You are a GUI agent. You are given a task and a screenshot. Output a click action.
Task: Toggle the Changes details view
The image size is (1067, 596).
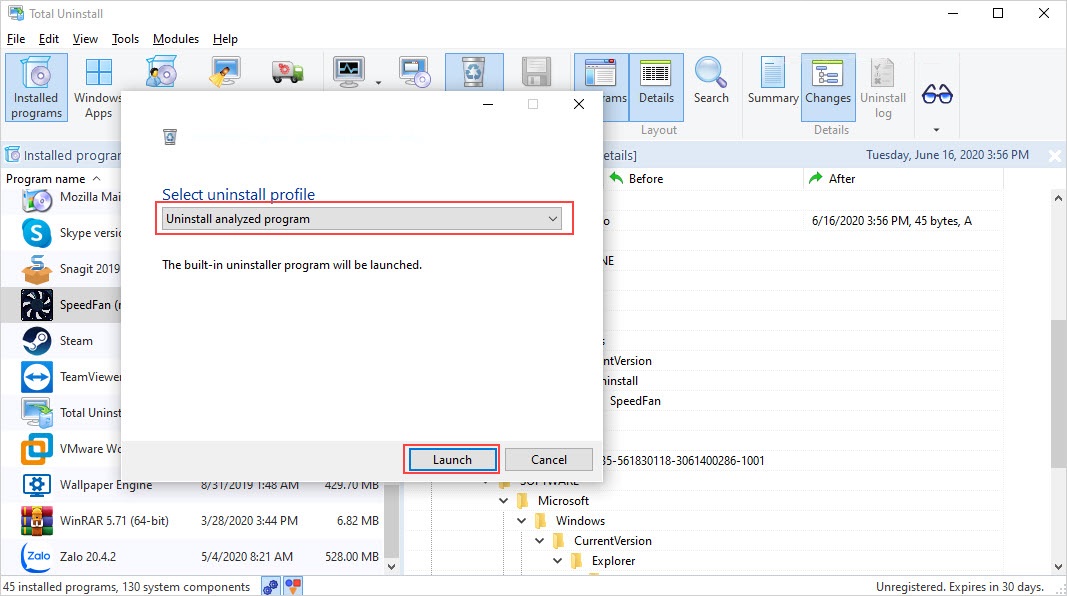pos(828,82)
